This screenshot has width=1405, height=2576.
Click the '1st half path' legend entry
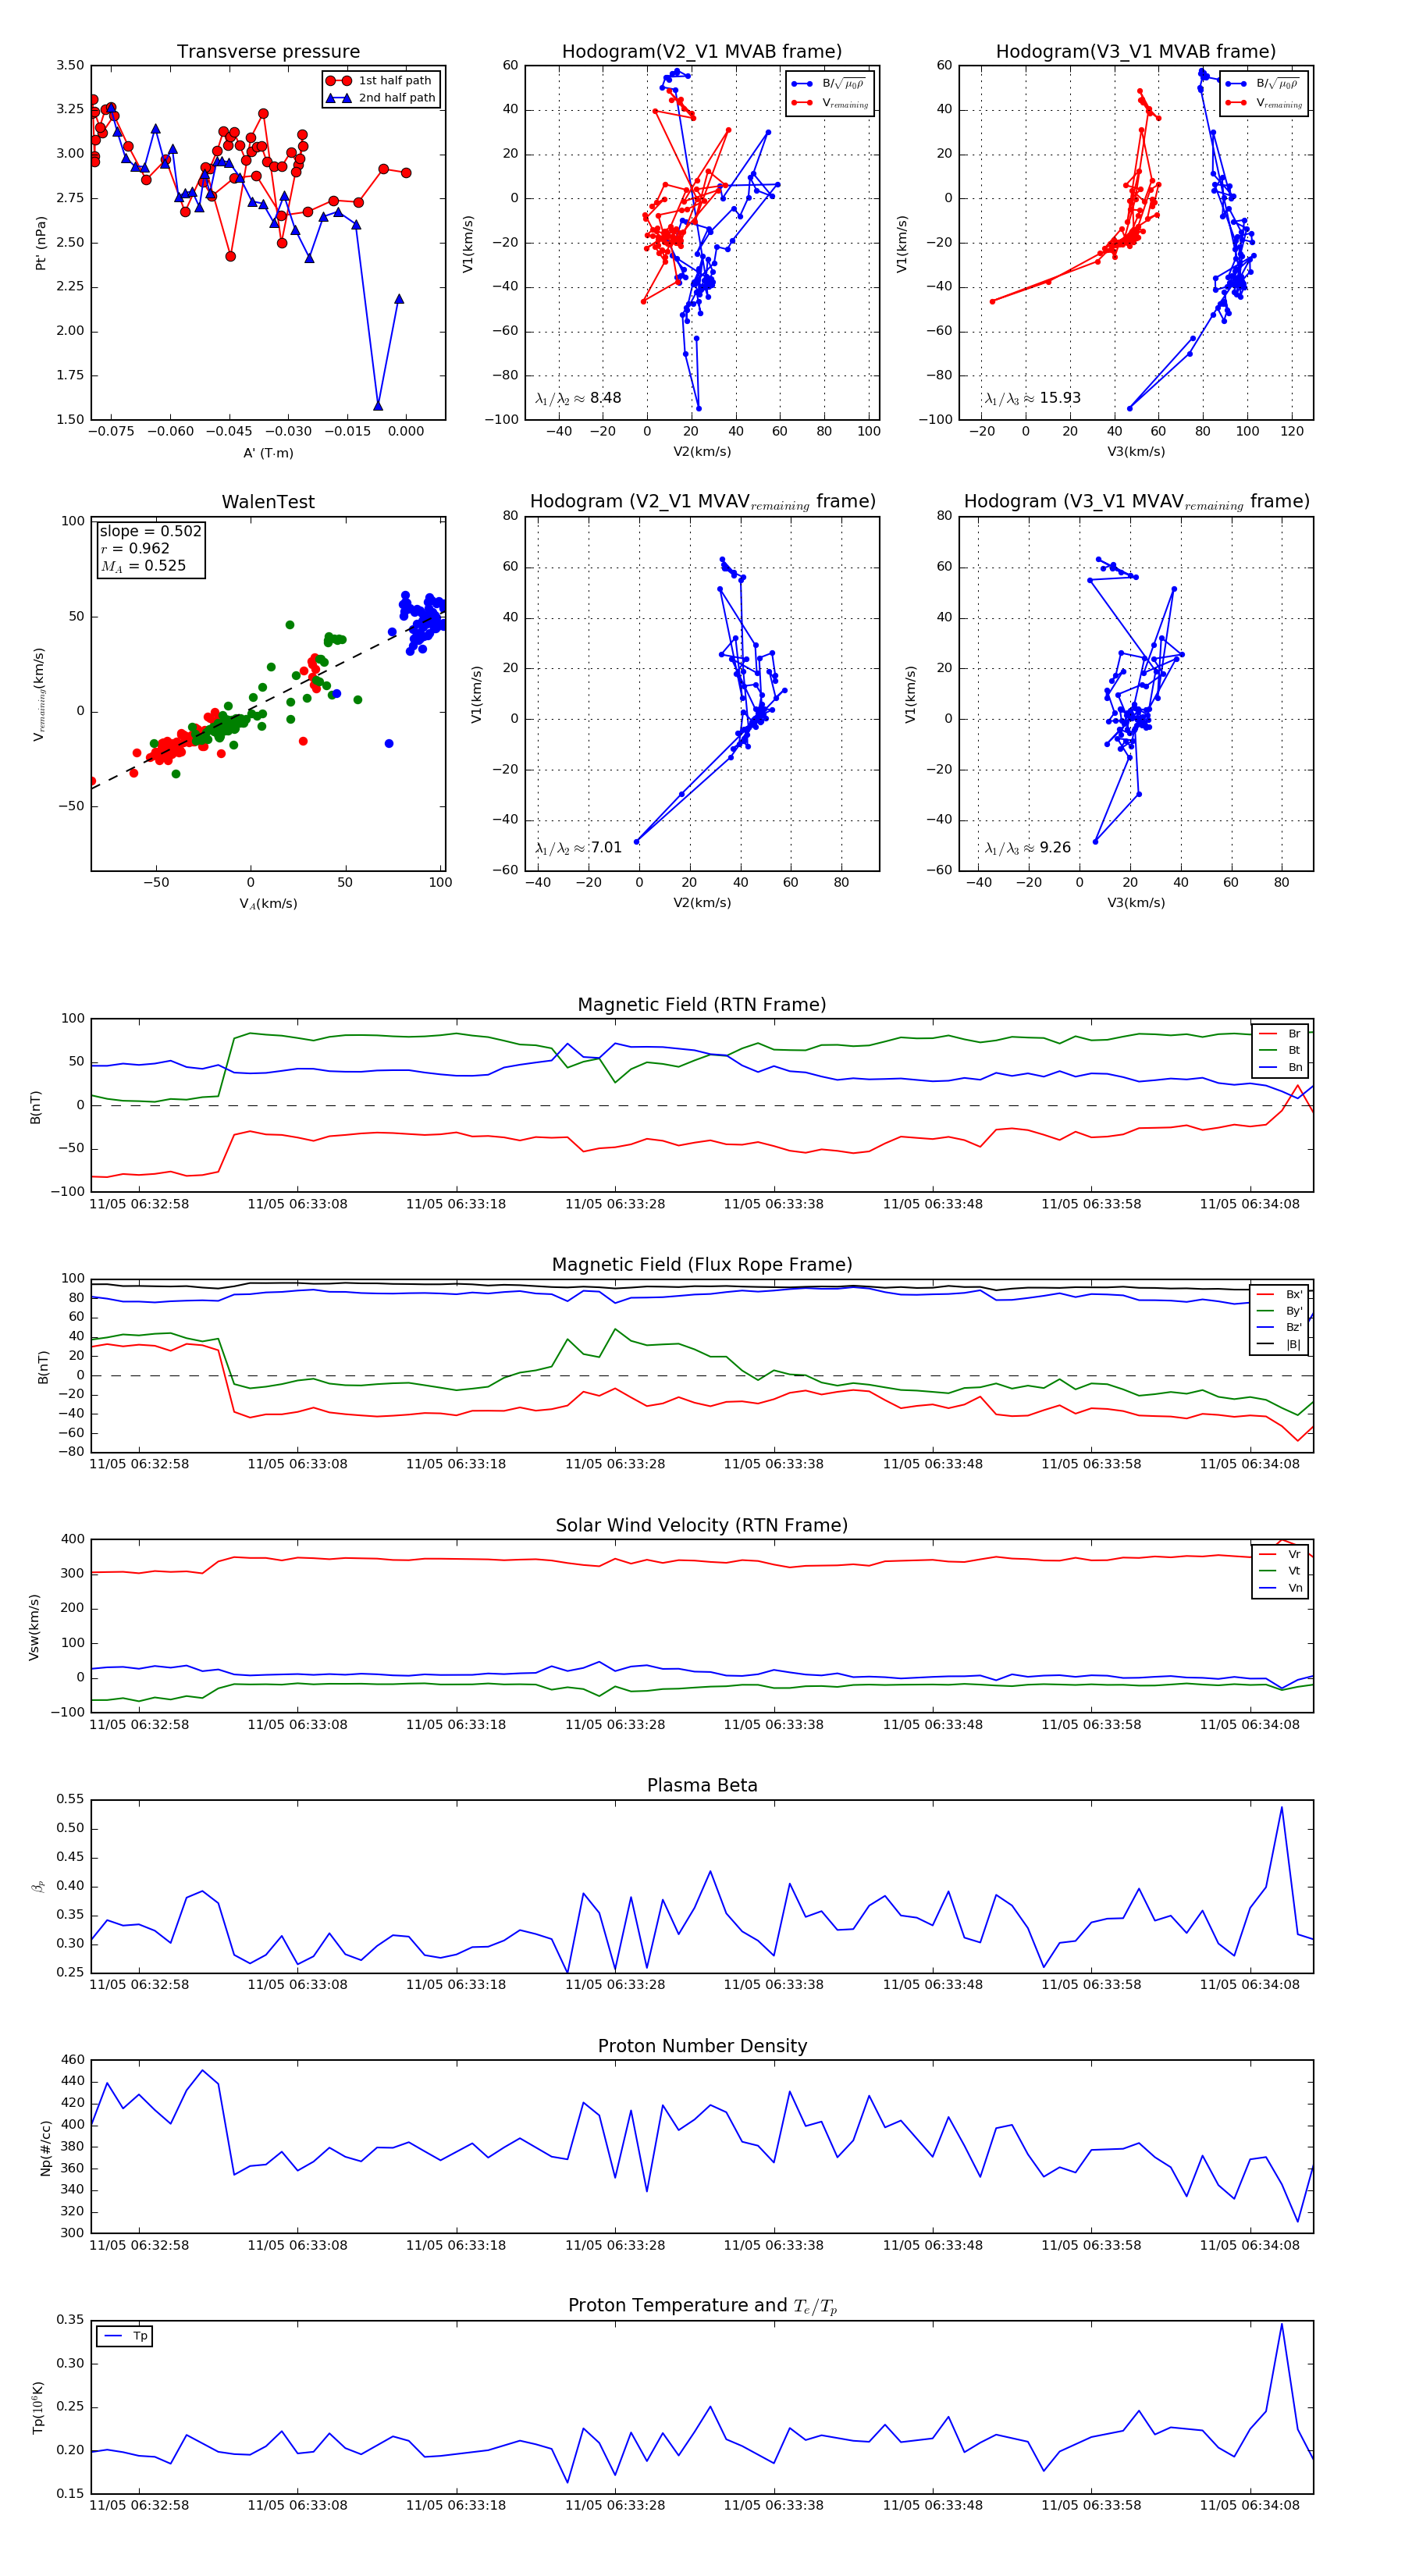pyautogui.click(x=381, y=81)
